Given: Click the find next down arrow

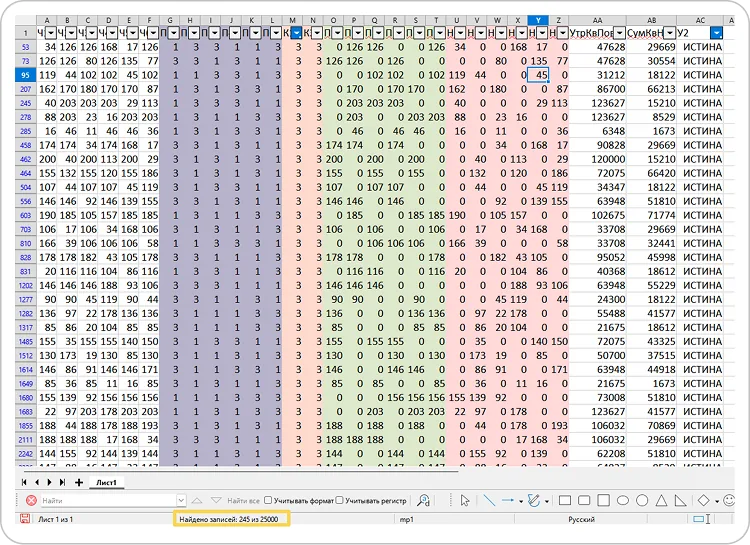Looking at the screenshot, I should point(216,501).
